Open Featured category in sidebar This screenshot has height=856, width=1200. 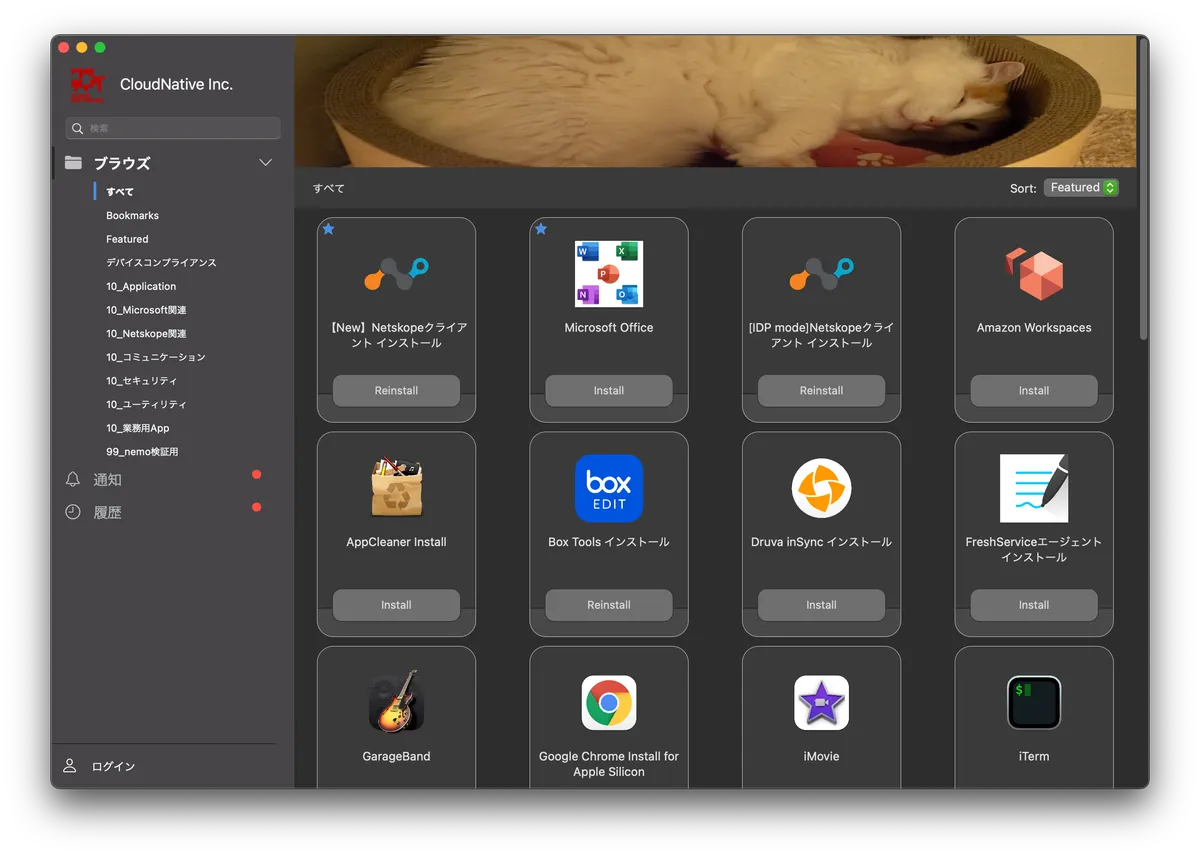coord(127,239)
